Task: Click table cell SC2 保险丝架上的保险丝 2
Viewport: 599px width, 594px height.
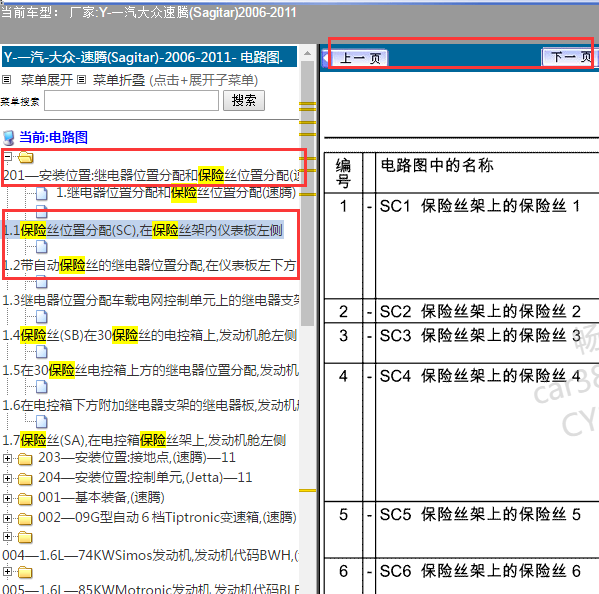Action: 487,311
